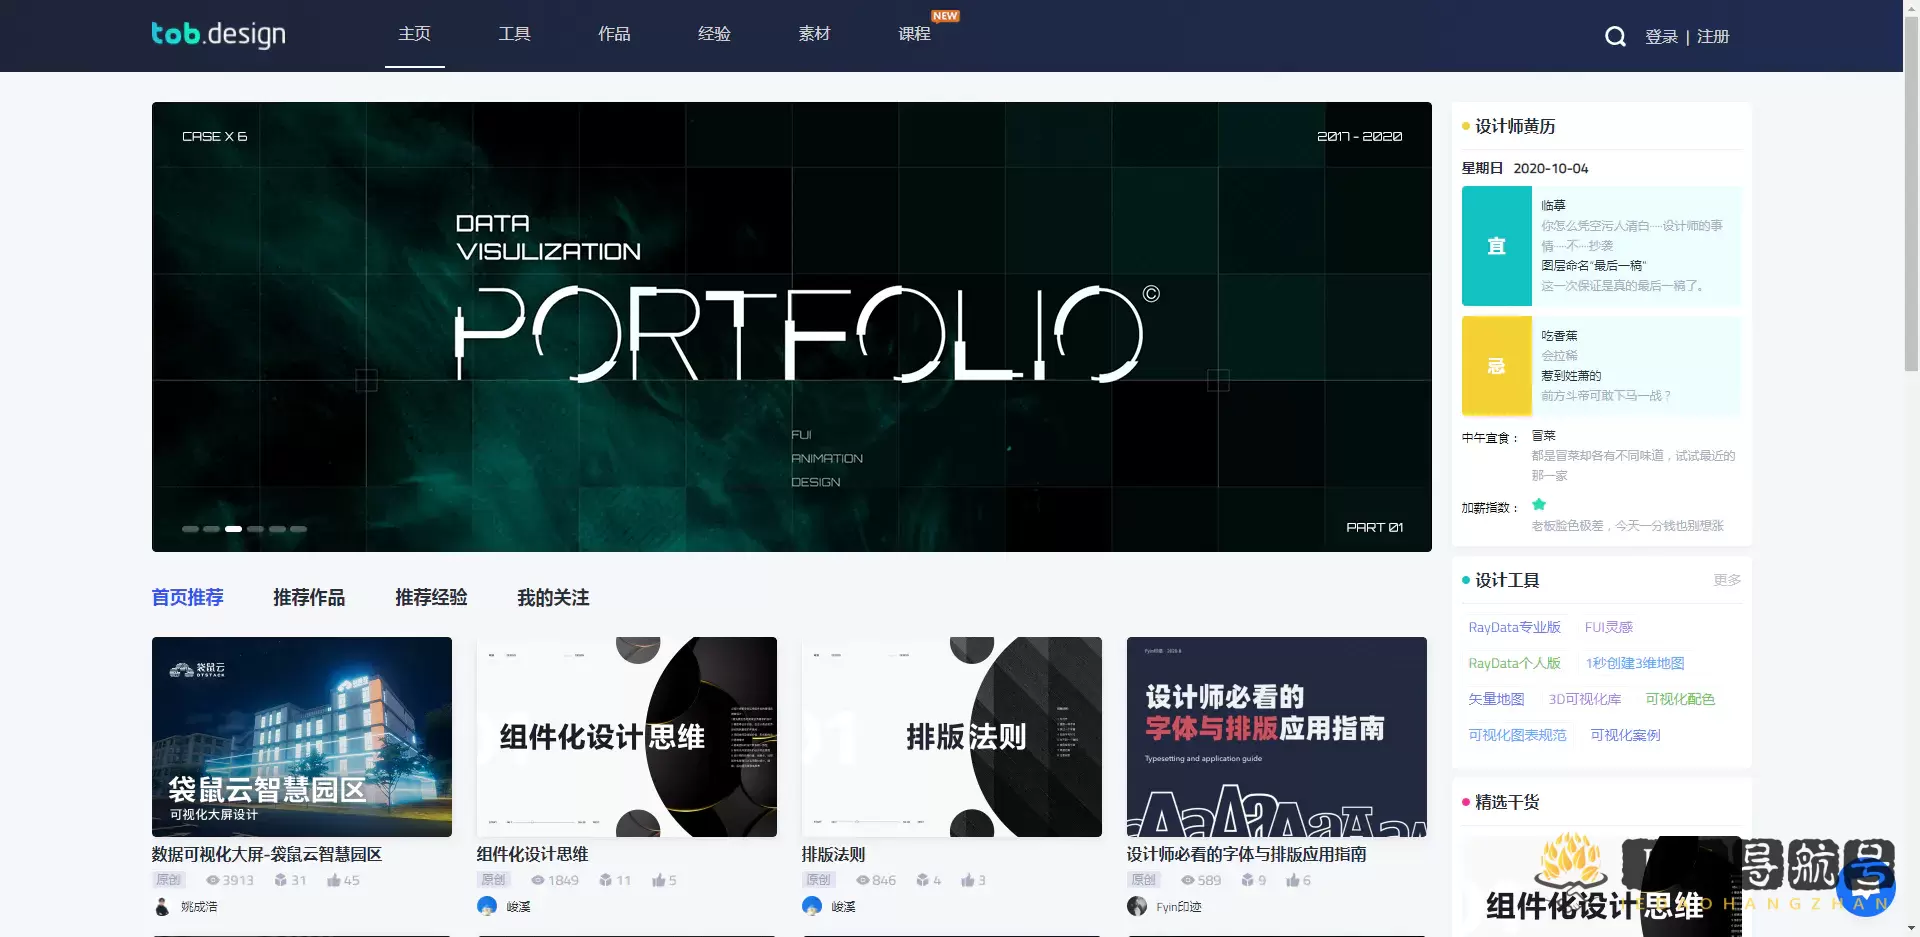
Task: Click author avatar of Fyin印迹
Action: [x=1137, y=906]
